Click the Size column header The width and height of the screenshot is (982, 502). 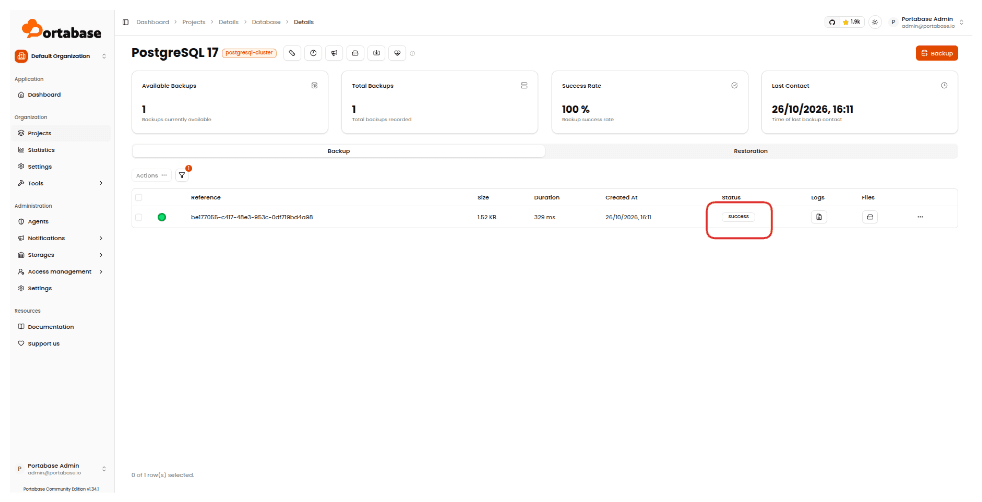click(483, 198)
